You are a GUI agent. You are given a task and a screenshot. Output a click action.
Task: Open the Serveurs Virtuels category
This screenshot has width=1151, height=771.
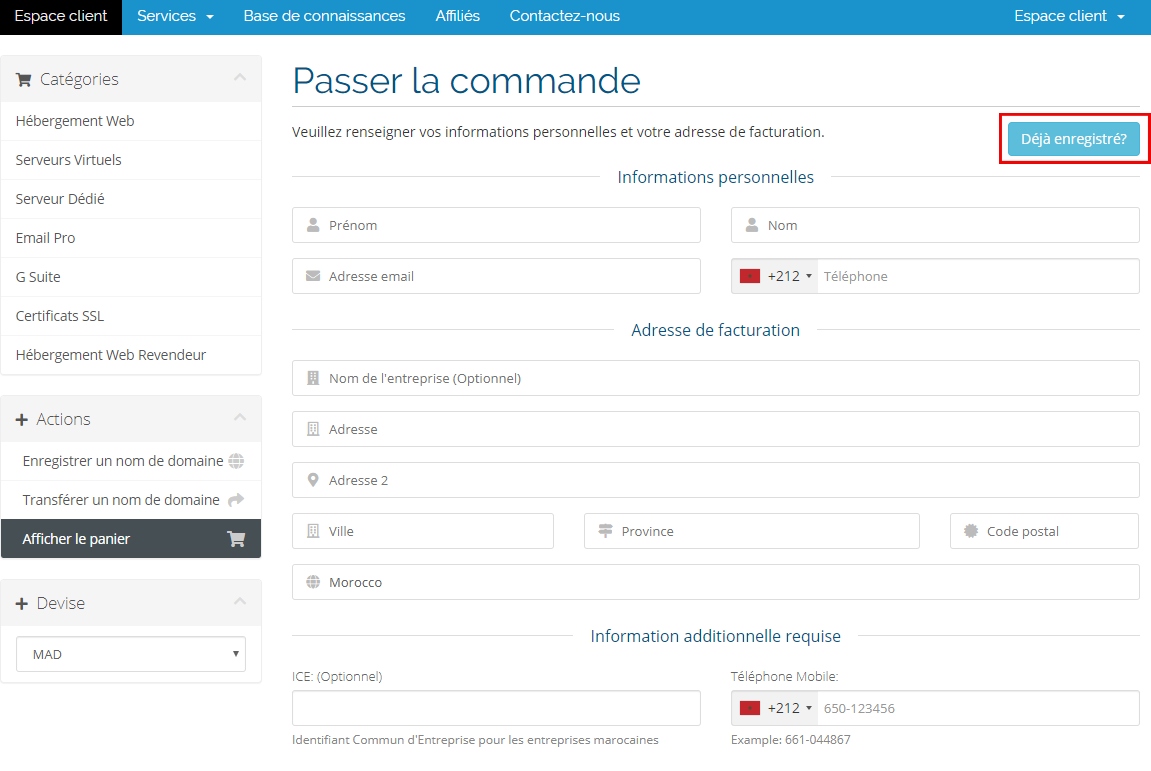(131, 160)
